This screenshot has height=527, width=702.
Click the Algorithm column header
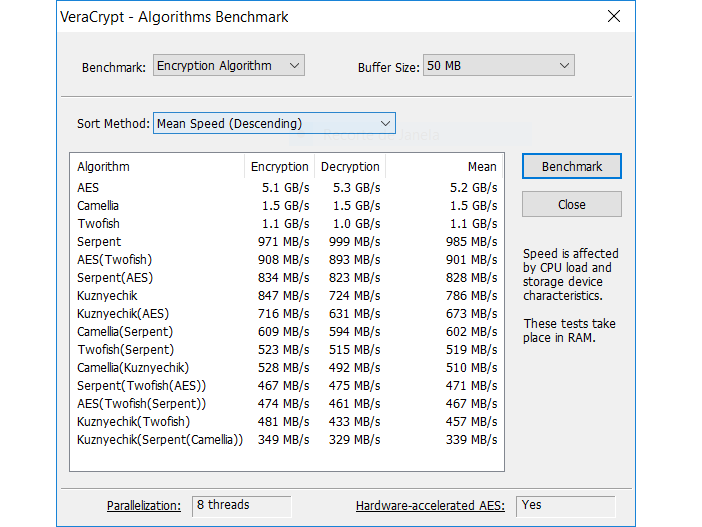(x=157, y=167)
